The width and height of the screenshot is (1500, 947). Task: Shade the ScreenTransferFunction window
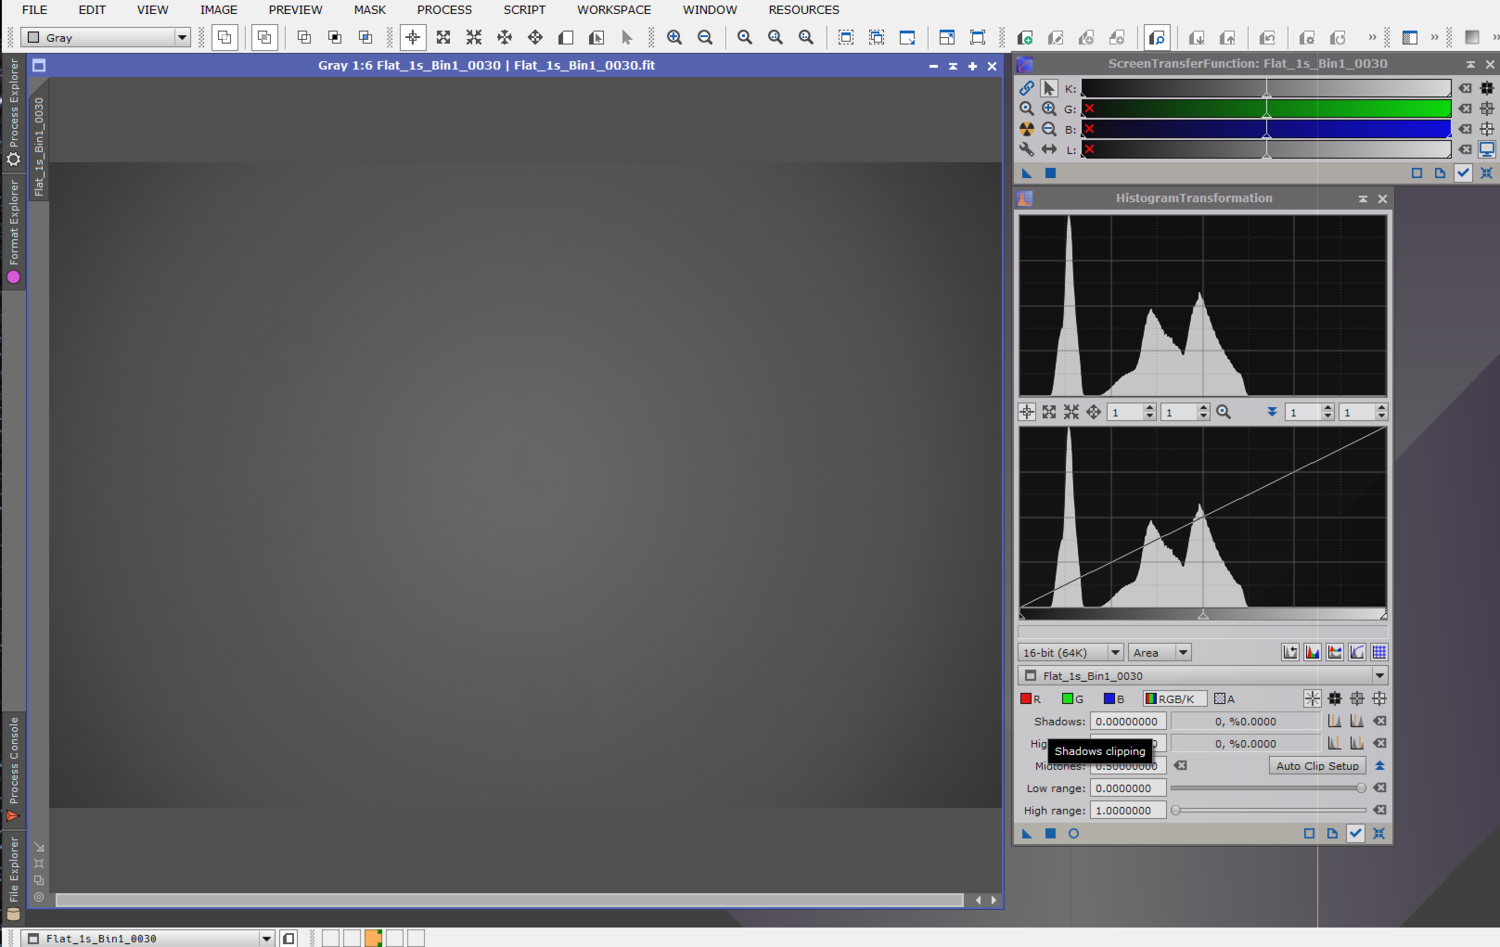click(x=1470, y=64)
